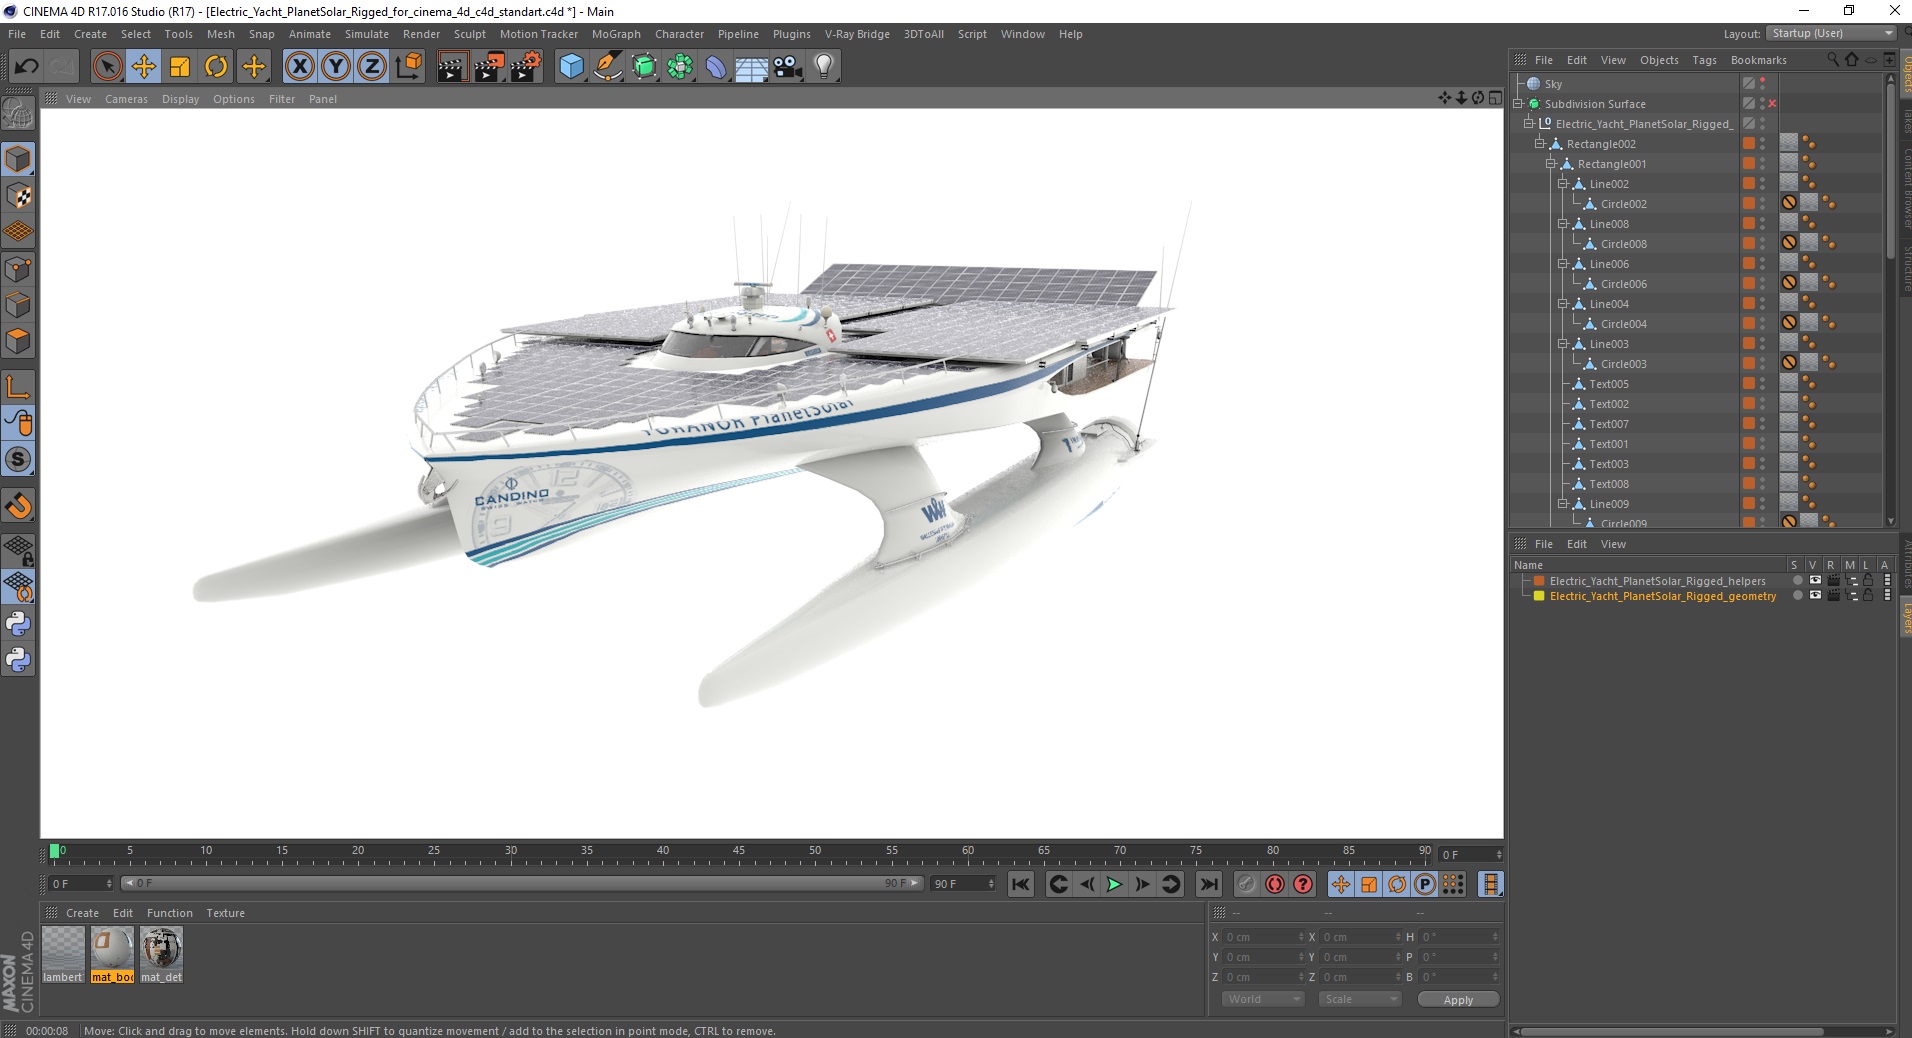
Task: Toggle X axis lock
Action: pos(299,67)
